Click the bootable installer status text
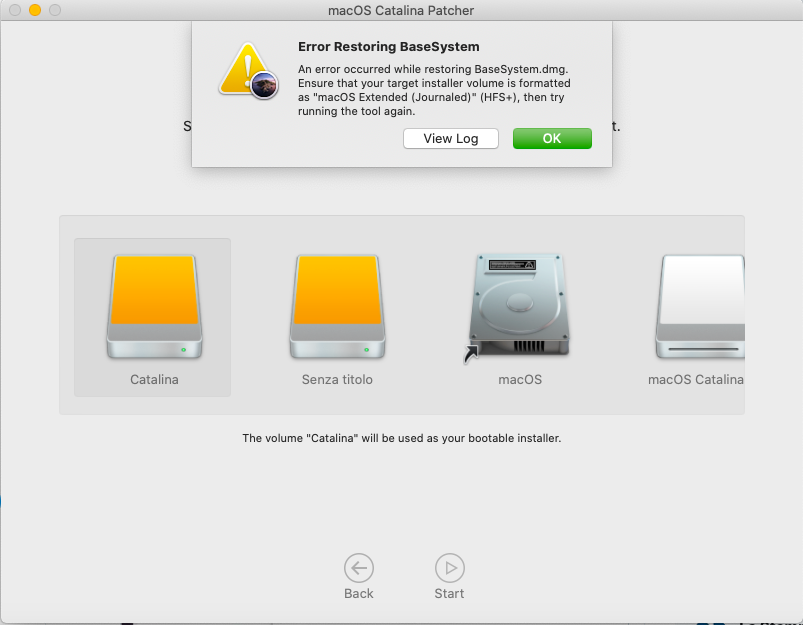This screenshot has height=625, width=803. [x=402, y=438]
